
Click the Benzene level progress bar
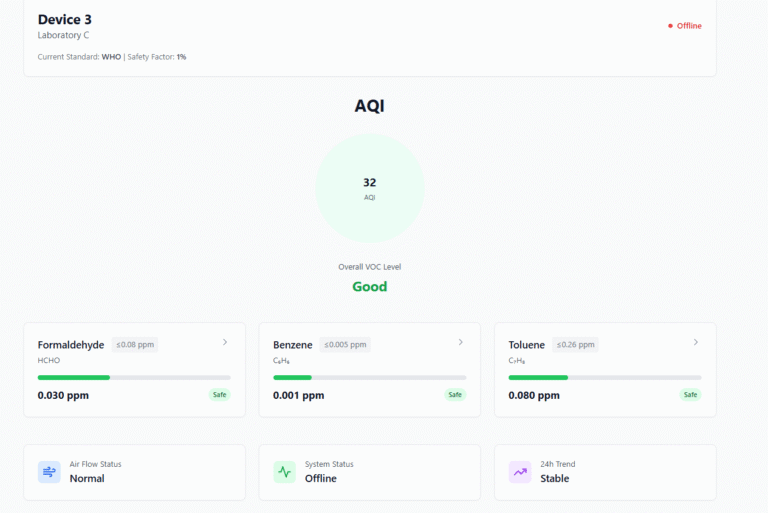pos(369,377)
